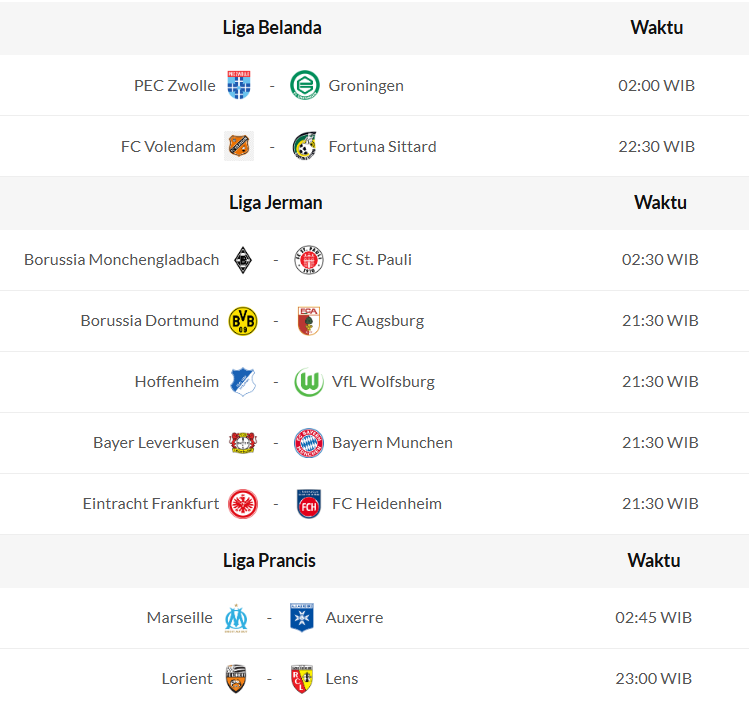Click the Groningen club crest

click(304, 85)
